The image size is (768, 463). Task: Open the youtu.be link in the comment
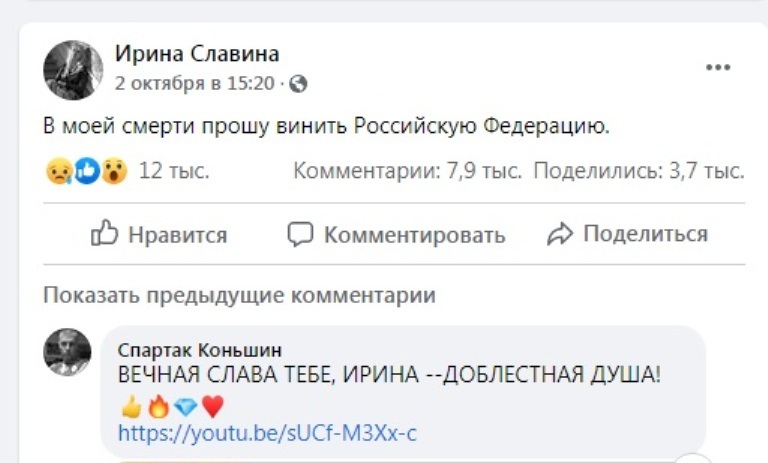coord(266,433)
